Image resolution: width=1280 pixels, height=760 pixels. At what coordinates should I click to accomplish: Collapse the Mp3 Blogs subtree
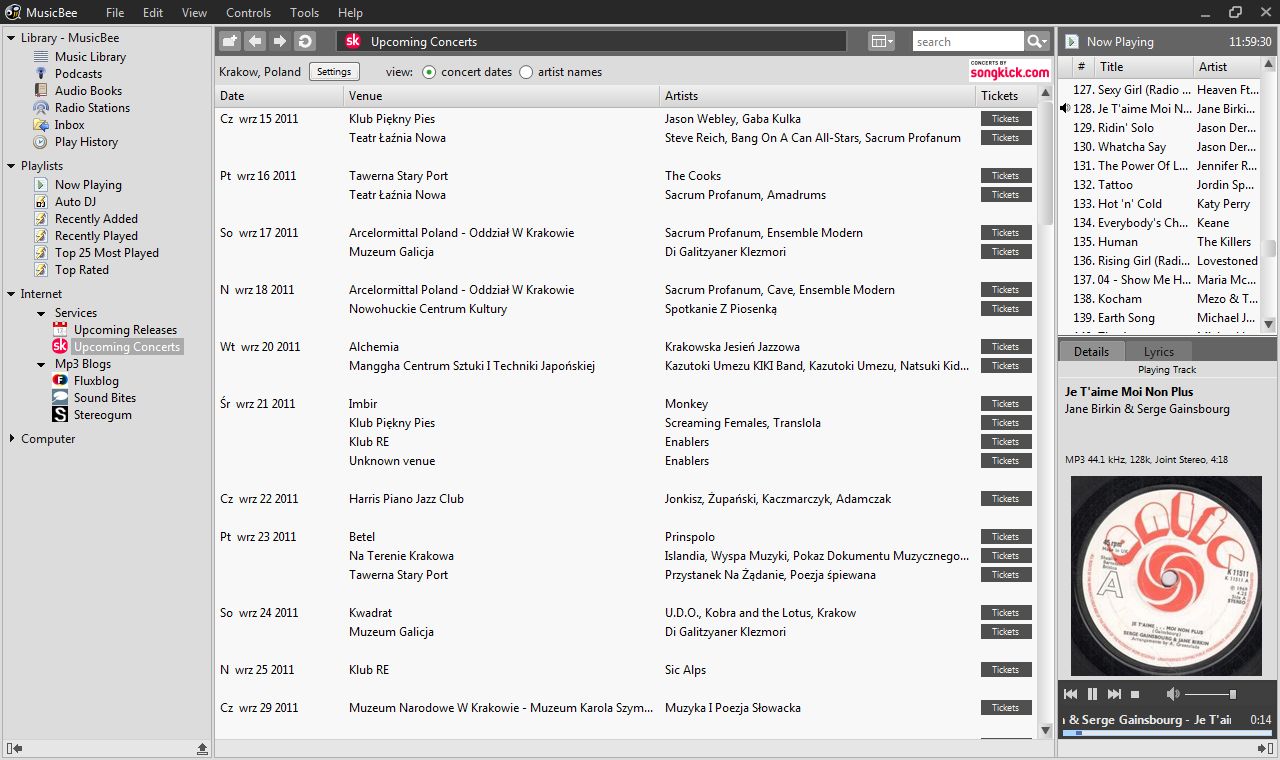pos(42,364)
